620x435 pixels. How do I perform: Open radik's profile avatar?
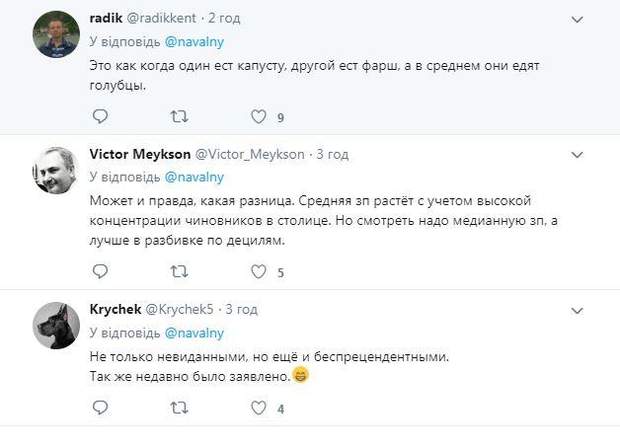point(56,36)
